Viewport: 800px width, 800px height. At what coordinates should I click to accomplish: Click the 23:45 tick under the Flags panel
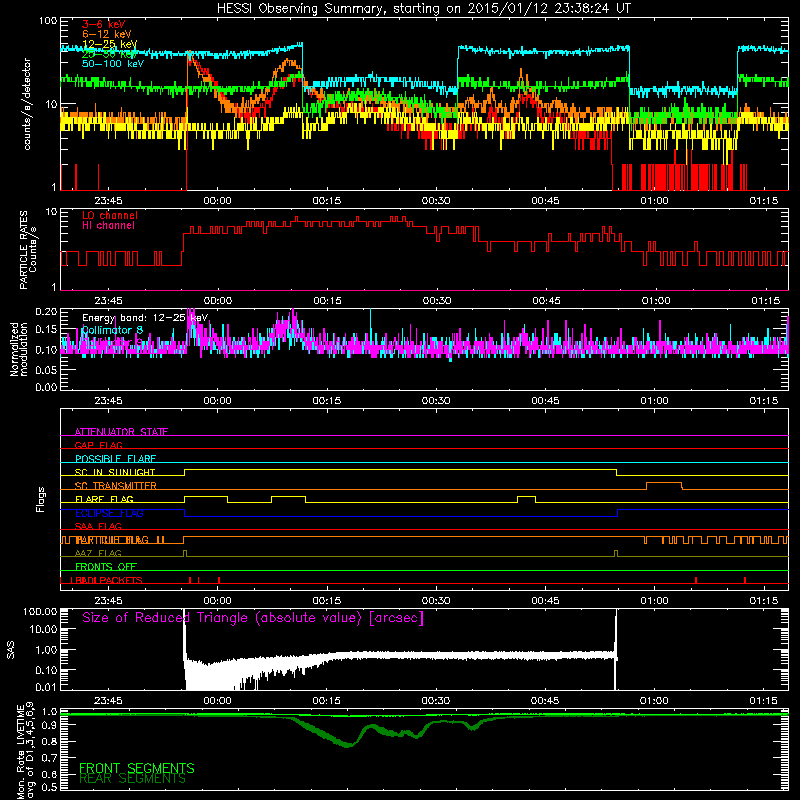(x=108, y=601)
